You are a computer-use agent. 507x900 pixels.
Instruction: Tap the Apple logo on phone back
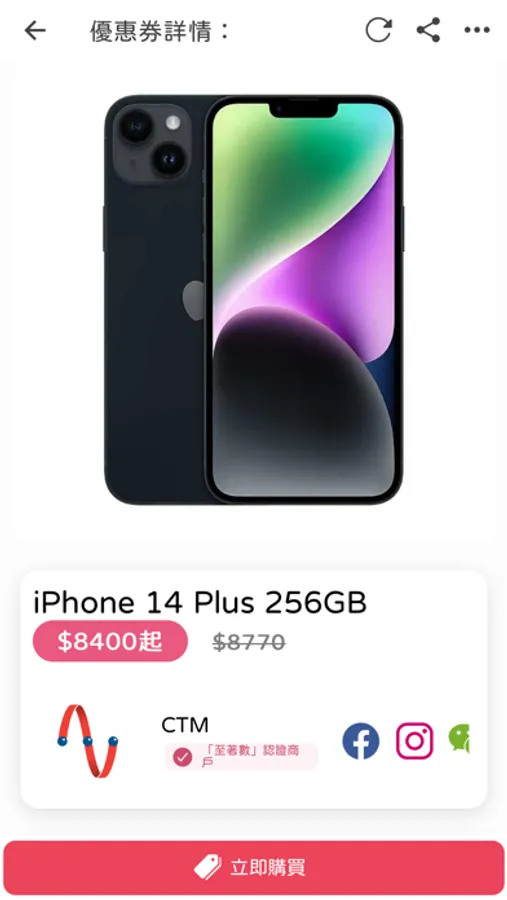[x=194, y=300]
